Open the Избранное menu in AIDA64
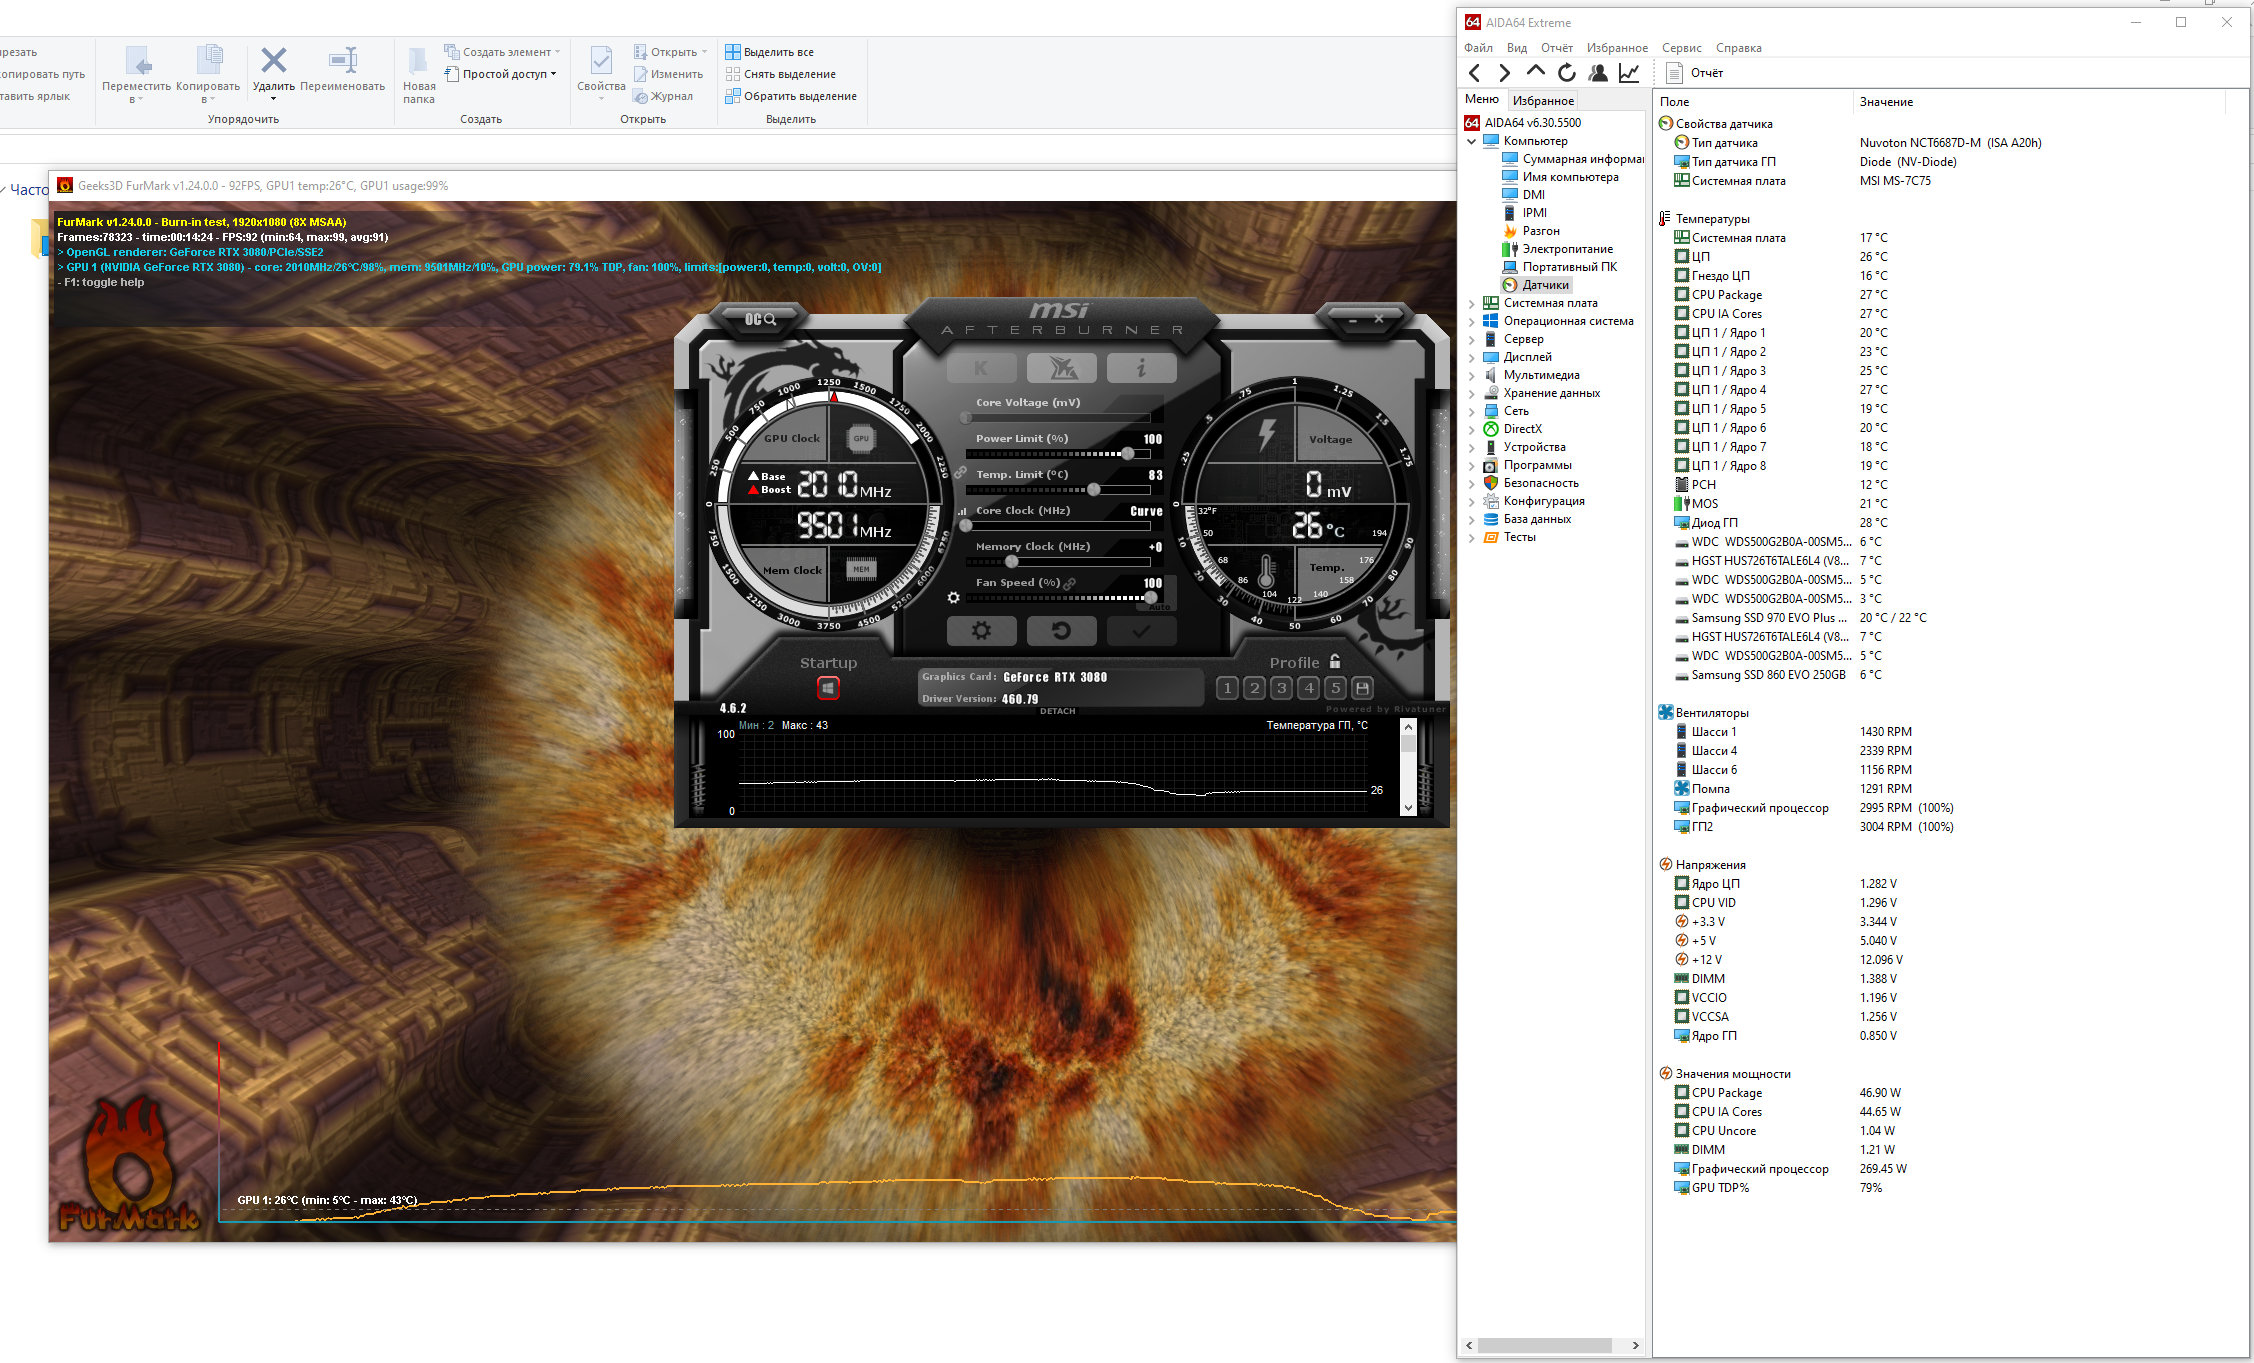This screenshot has height=1363, width=2254. (x=1617, y=48)
